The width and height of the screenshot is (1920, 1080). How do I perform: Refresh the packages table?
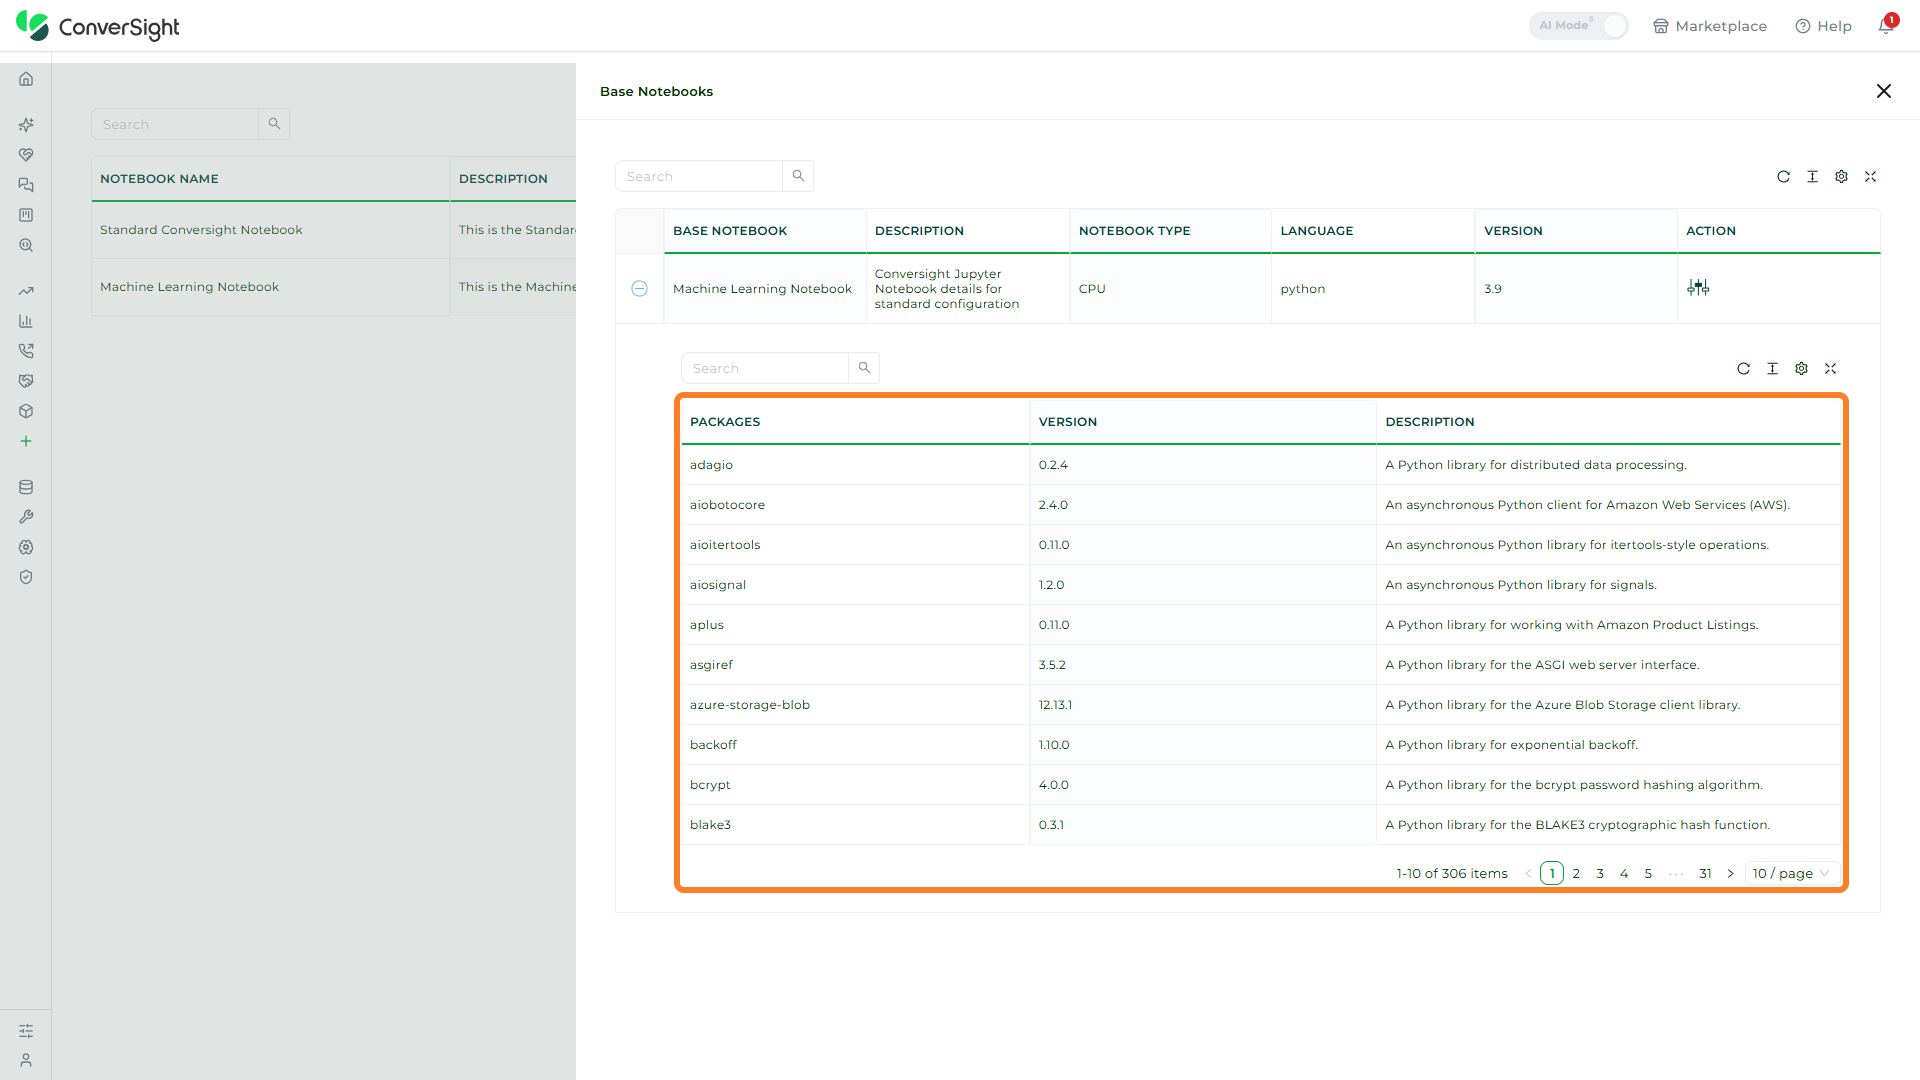point(1743,369)
